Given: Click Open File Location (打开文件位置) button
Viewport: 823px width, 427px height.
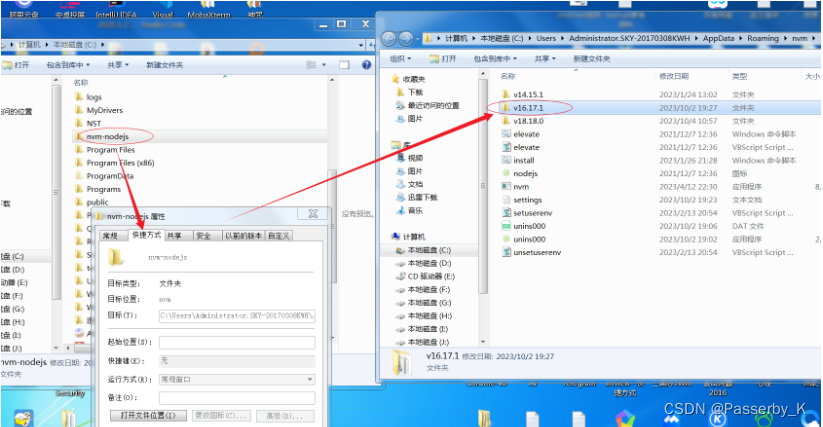Looking at the screenshot, I should pos(148,415).
